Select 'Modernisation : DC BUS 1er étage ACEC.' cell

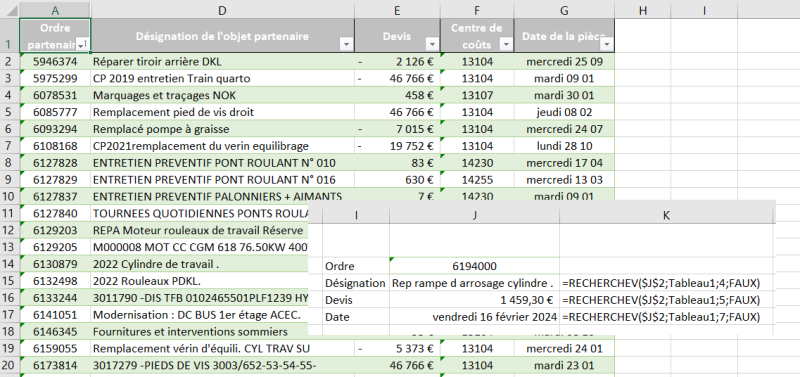[x=200, y=315]
